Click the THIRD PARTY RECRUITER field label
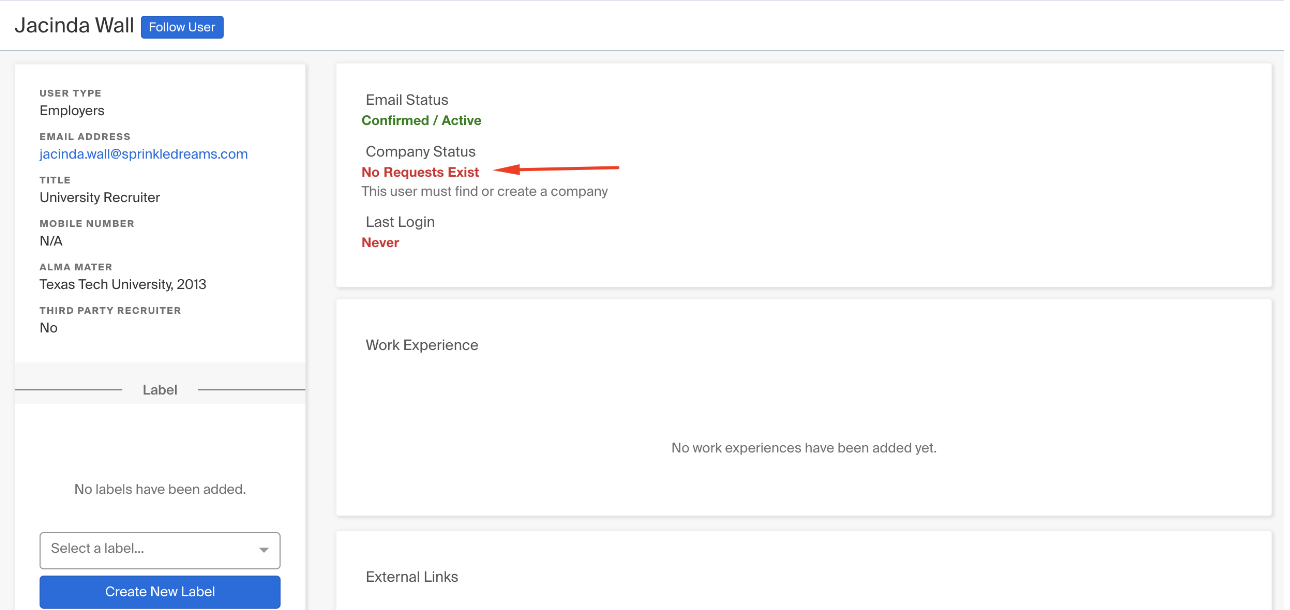This screenshot has height=610, width=1290. coord(111,311)
